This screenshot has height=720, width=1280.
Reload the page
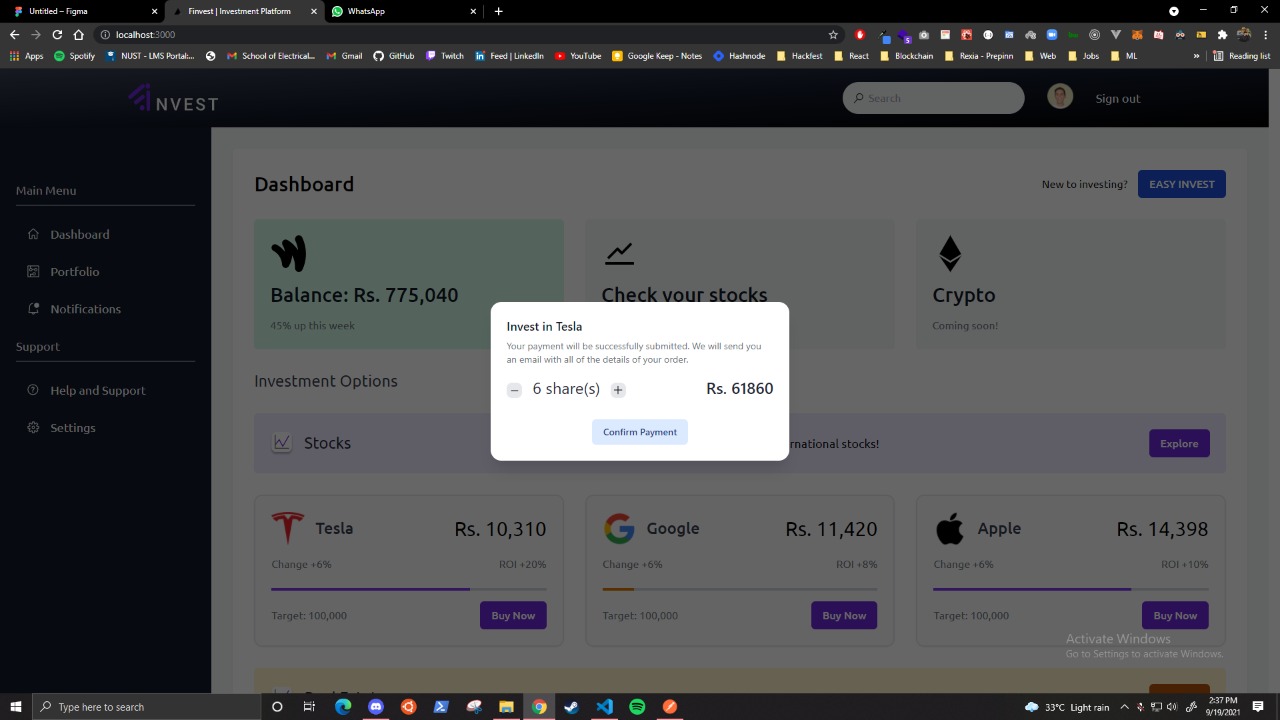coord(57,34)
